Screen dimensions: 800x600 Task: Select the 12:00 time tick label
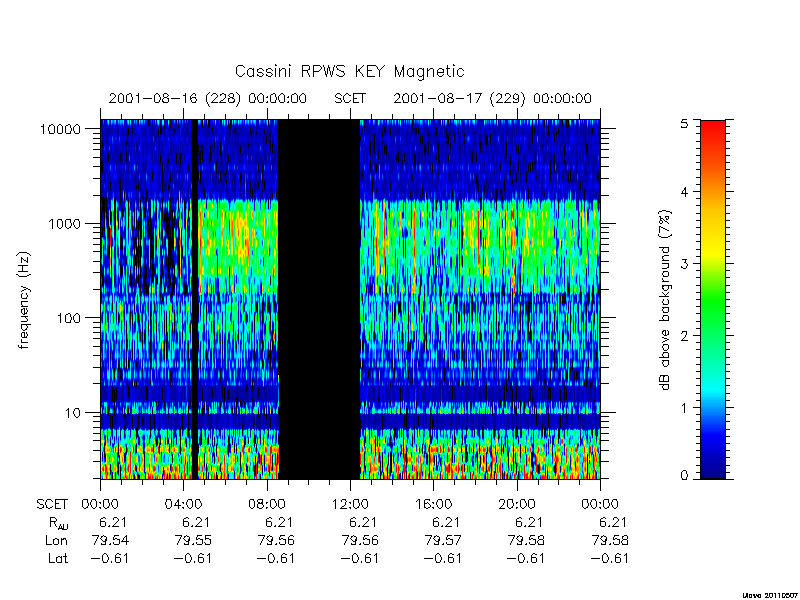[x=350, y=505]
